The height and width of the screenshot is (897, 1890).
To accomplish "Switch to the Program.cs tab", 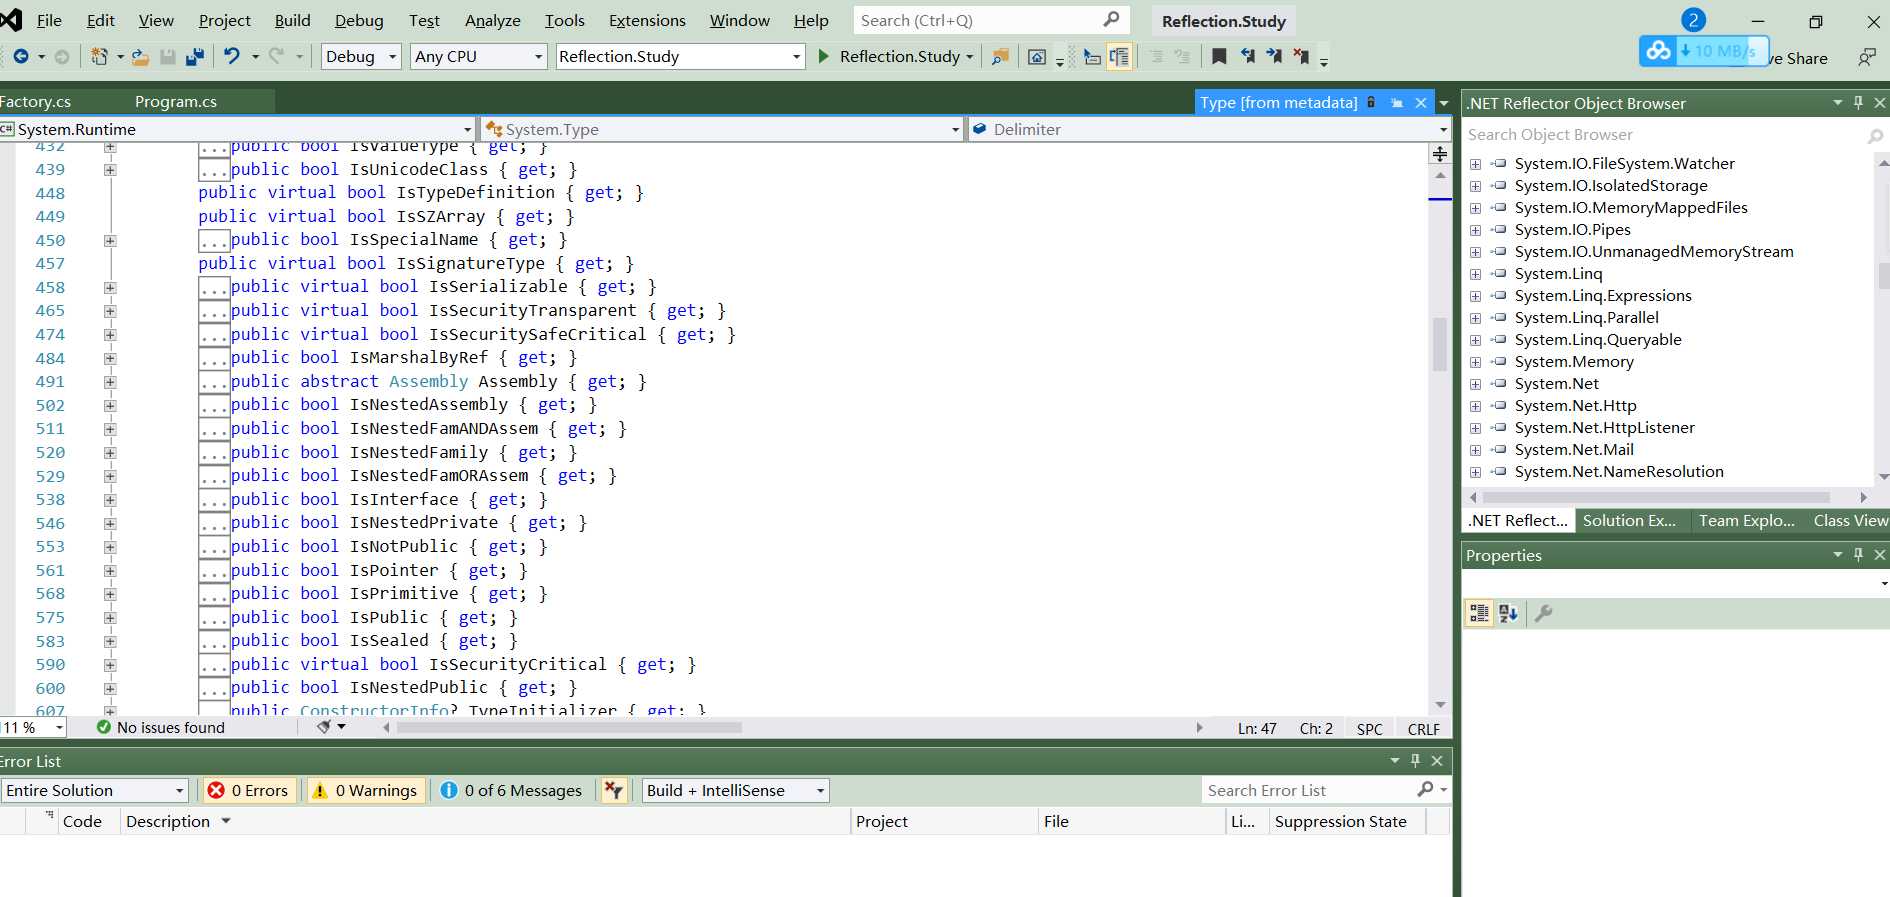I will point(176,102).
